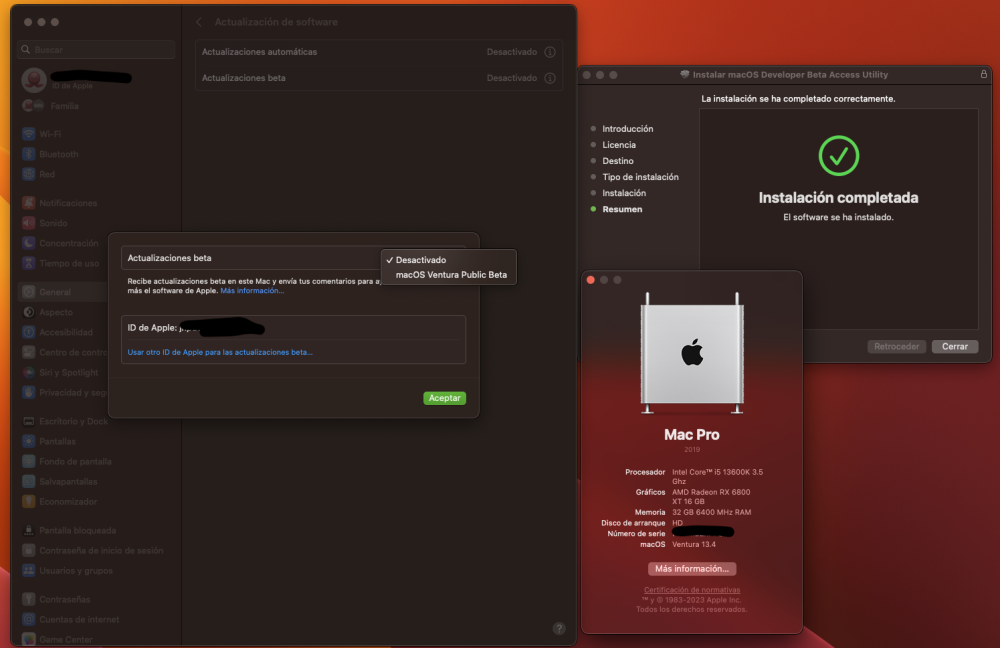The width and height of the screenshot is (1000, 648).
Task: Open Certificación de normativas link
Action: pos(692,590)
